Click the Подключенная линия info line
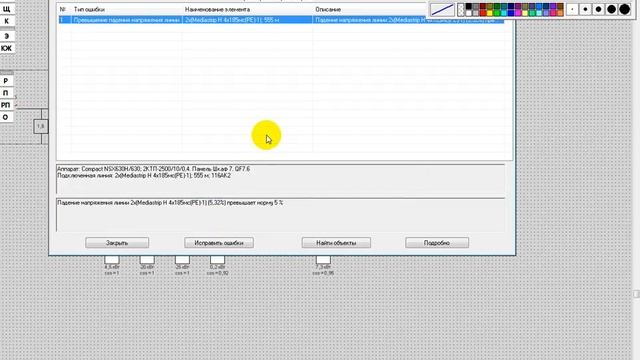This screenshot has width=640, height=360. (144, 176)
